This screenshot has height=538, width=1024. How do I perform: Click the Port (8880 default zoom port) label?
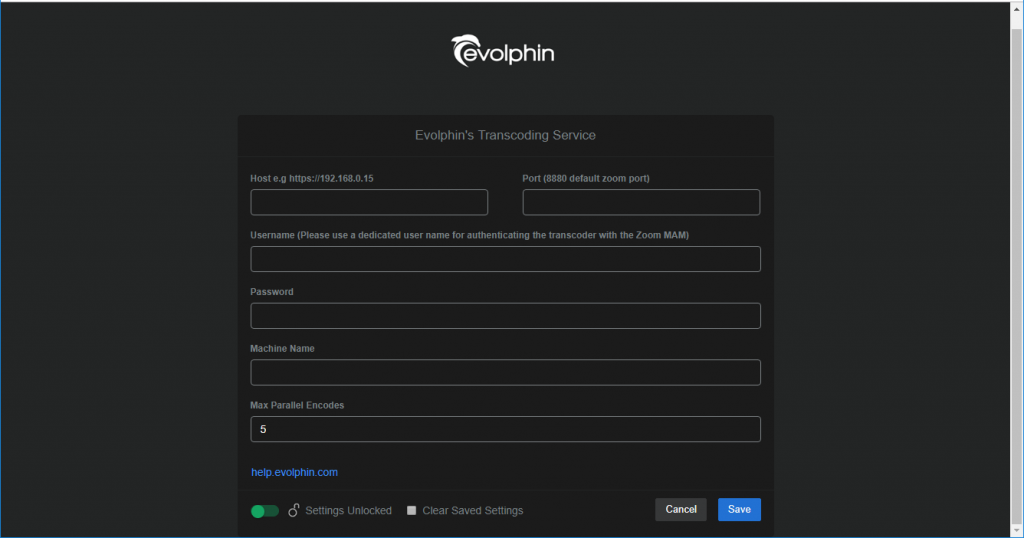tap(586, 178)
